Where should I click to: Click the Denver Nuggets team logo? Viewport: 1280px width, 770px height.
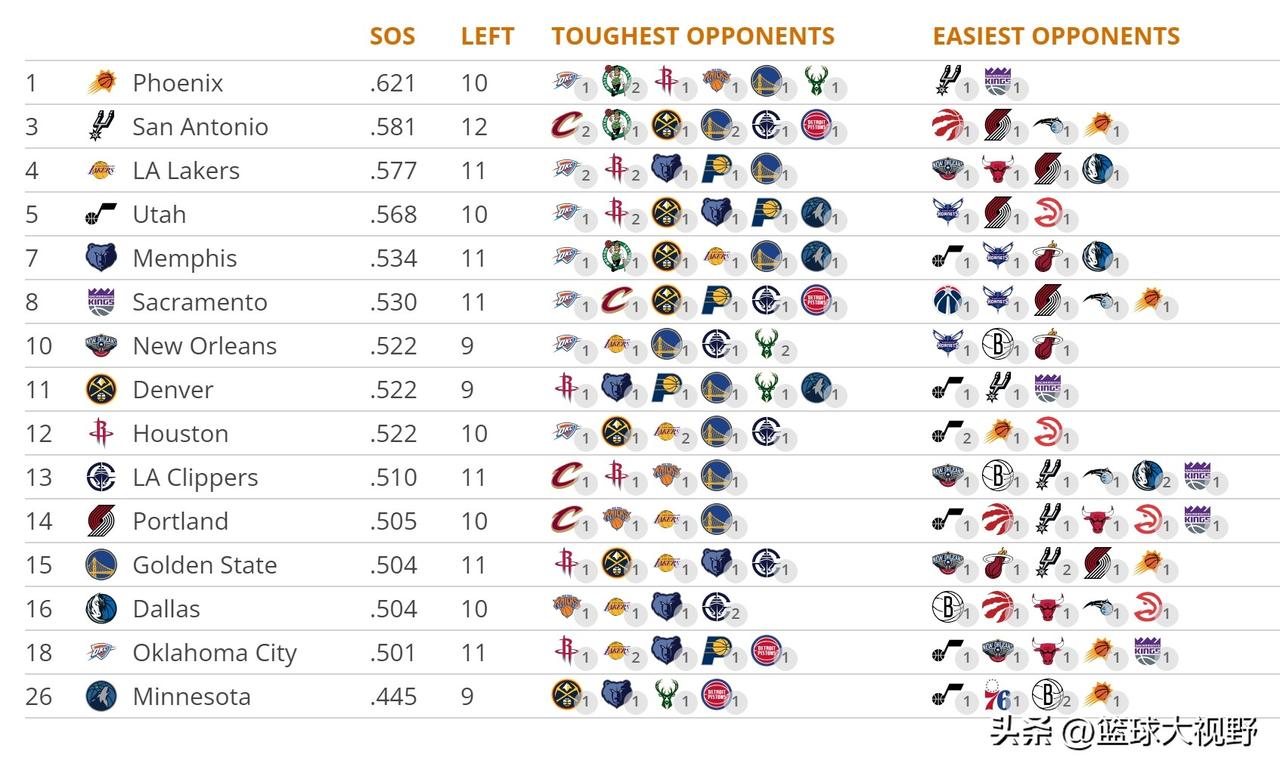101,389
